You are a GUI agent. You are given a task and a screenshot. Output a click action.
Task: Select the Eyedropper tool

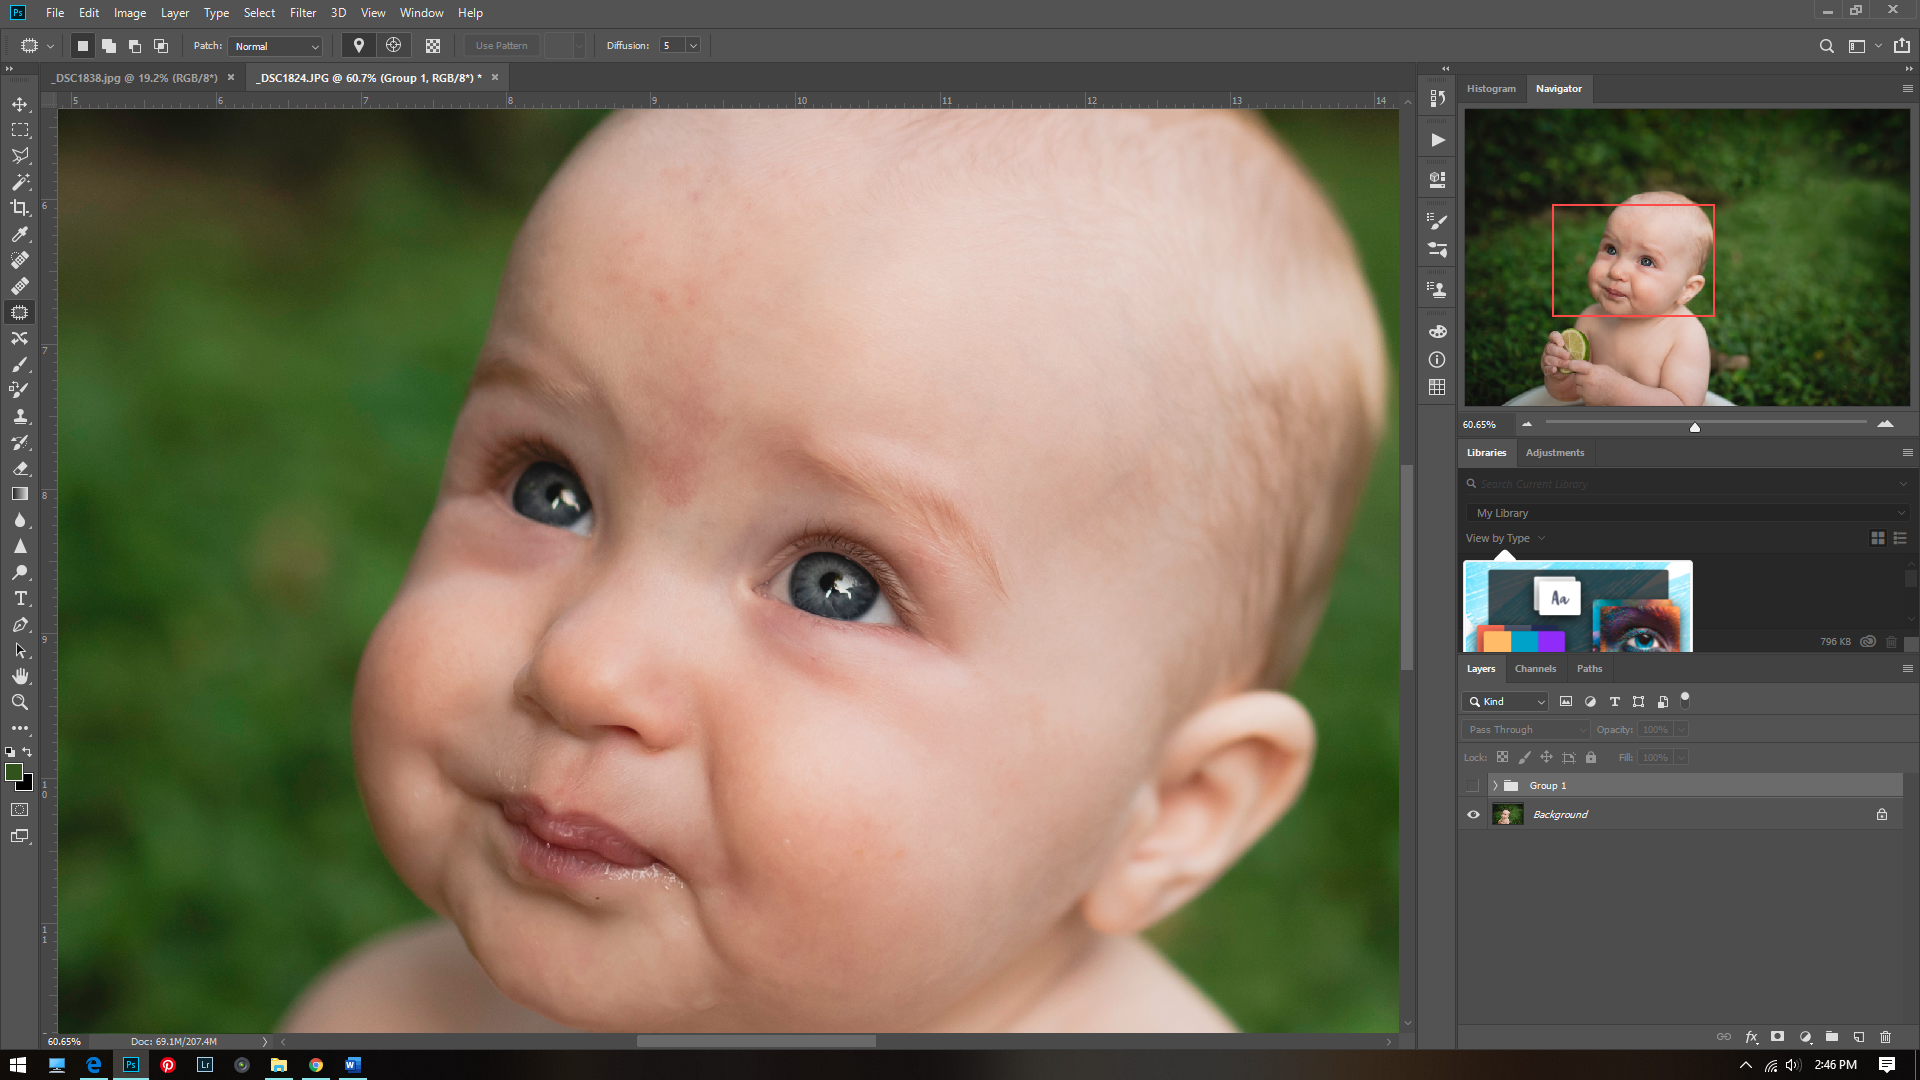20,234
